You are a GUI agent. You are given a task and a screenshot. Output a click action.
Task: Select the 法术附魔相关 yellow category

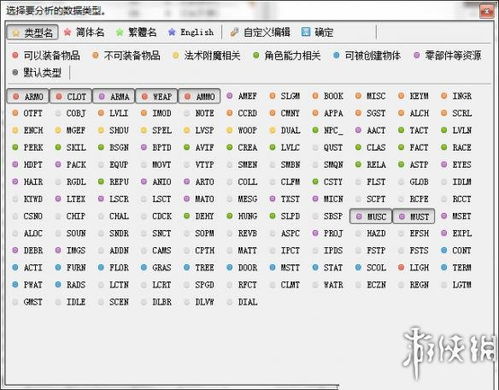pos(207,55)
